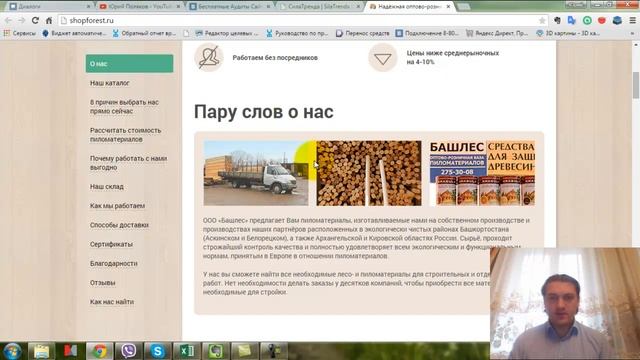Go to the browser home page icon
This screenshot has height=360, width=640.
click(x=49, y=20)
